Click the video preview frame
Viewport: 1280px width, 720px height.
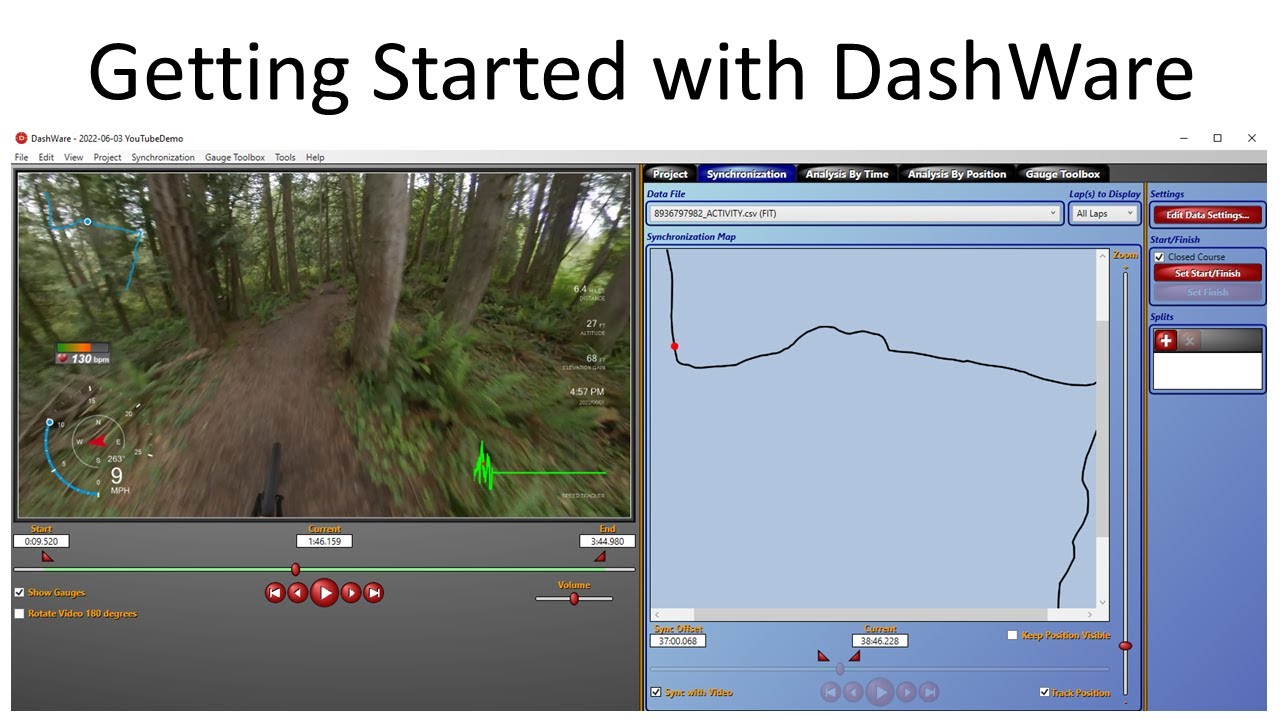[325, 345]
